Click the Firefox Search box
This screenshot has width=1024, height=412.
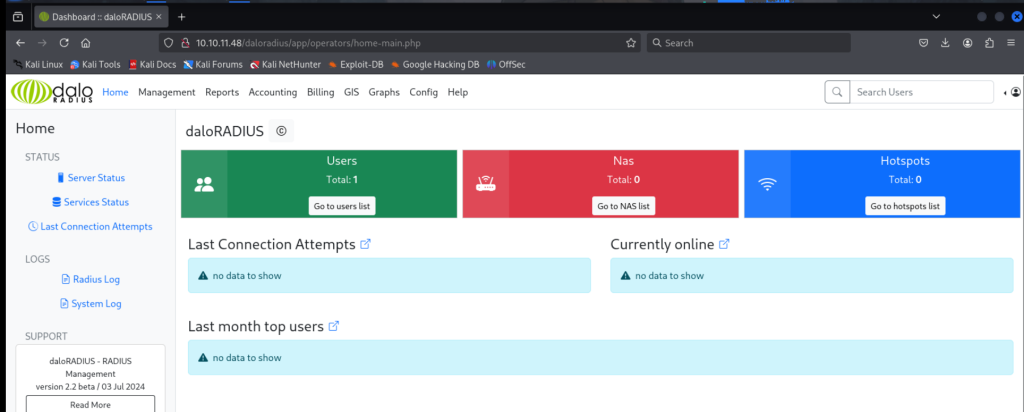748,43
